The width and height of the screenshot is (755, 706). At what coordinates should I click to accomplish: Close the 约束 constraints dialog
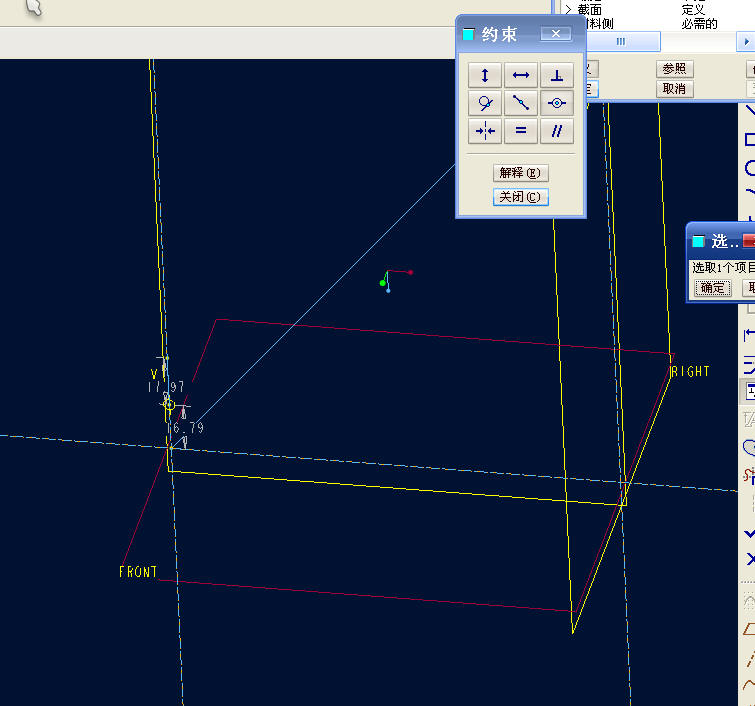pos(556,34)
